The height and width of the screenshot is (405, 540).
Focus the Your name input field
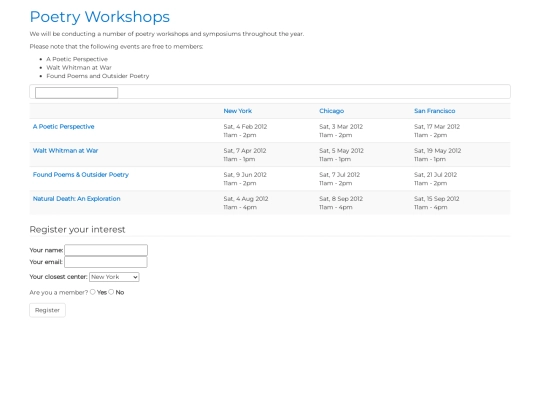pyautogui.click(x=106, y=250)
